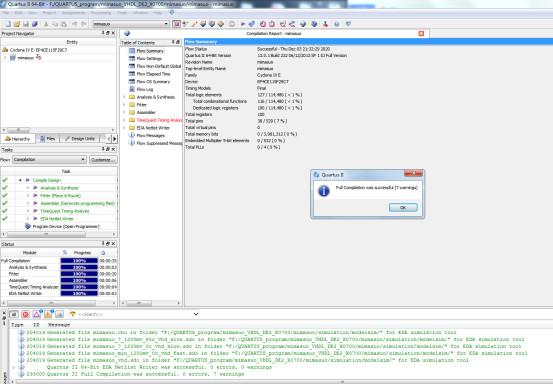The image size is (553, 384).
Task: Toggle the red error messages filter
Action: (x=25, y=314)
